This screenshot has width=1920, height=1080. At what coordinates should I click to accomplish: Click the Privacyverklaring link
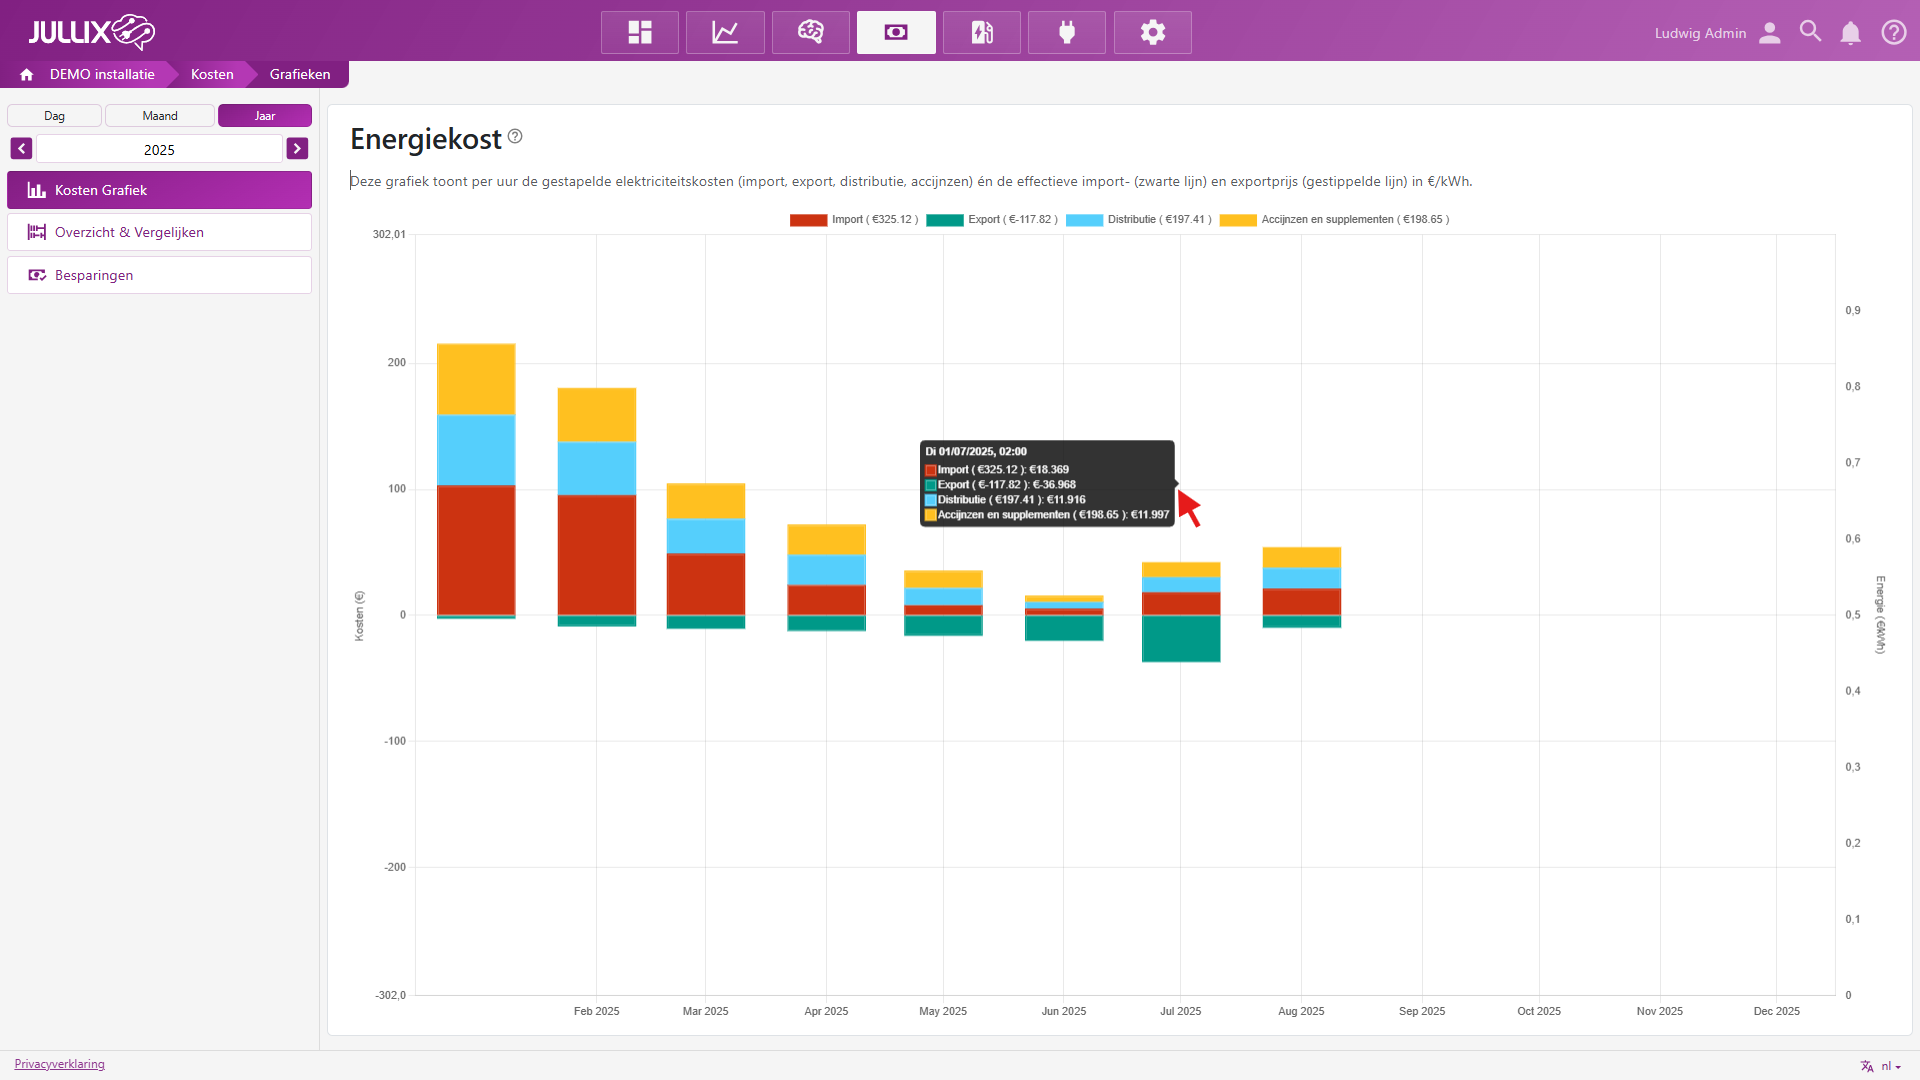(x=59, y=1064)
